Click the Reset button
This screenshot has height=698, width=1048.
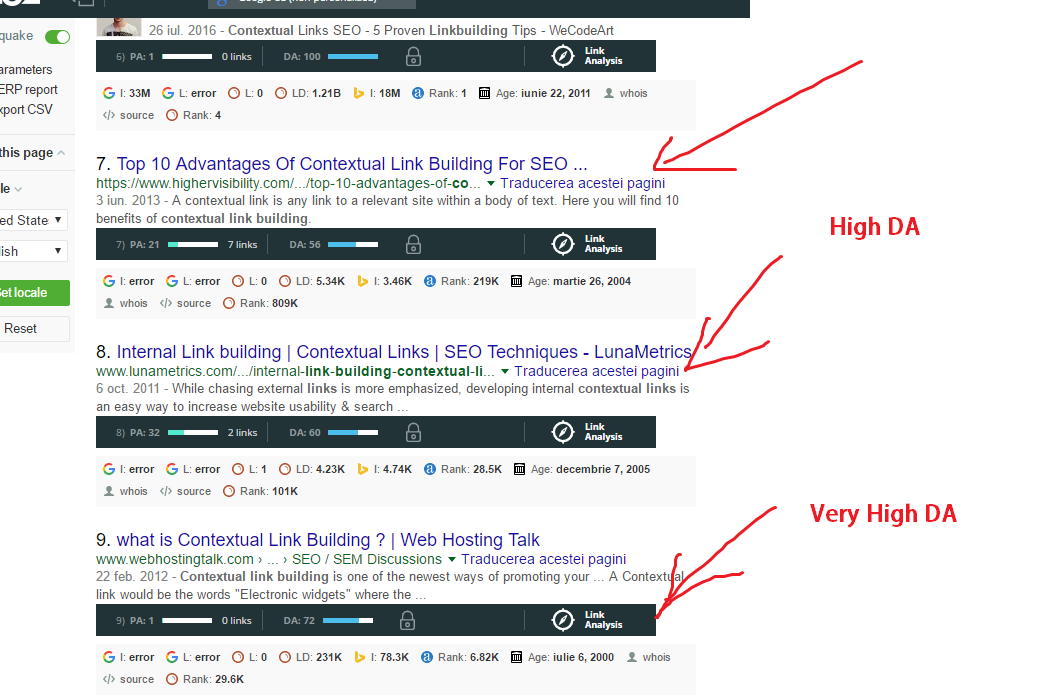pos(22,328)
